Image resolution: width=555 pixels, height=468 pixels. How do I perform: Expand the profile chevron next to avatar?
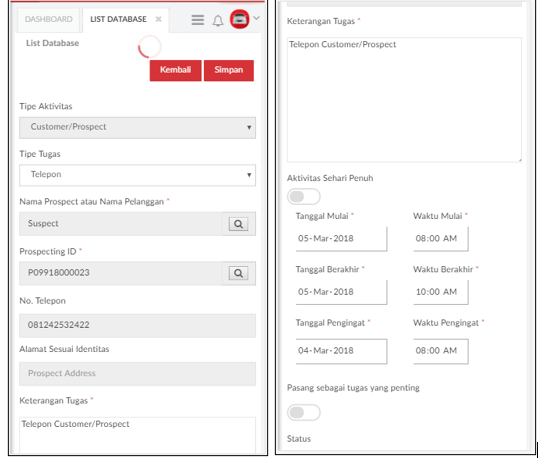pos(256,18)
